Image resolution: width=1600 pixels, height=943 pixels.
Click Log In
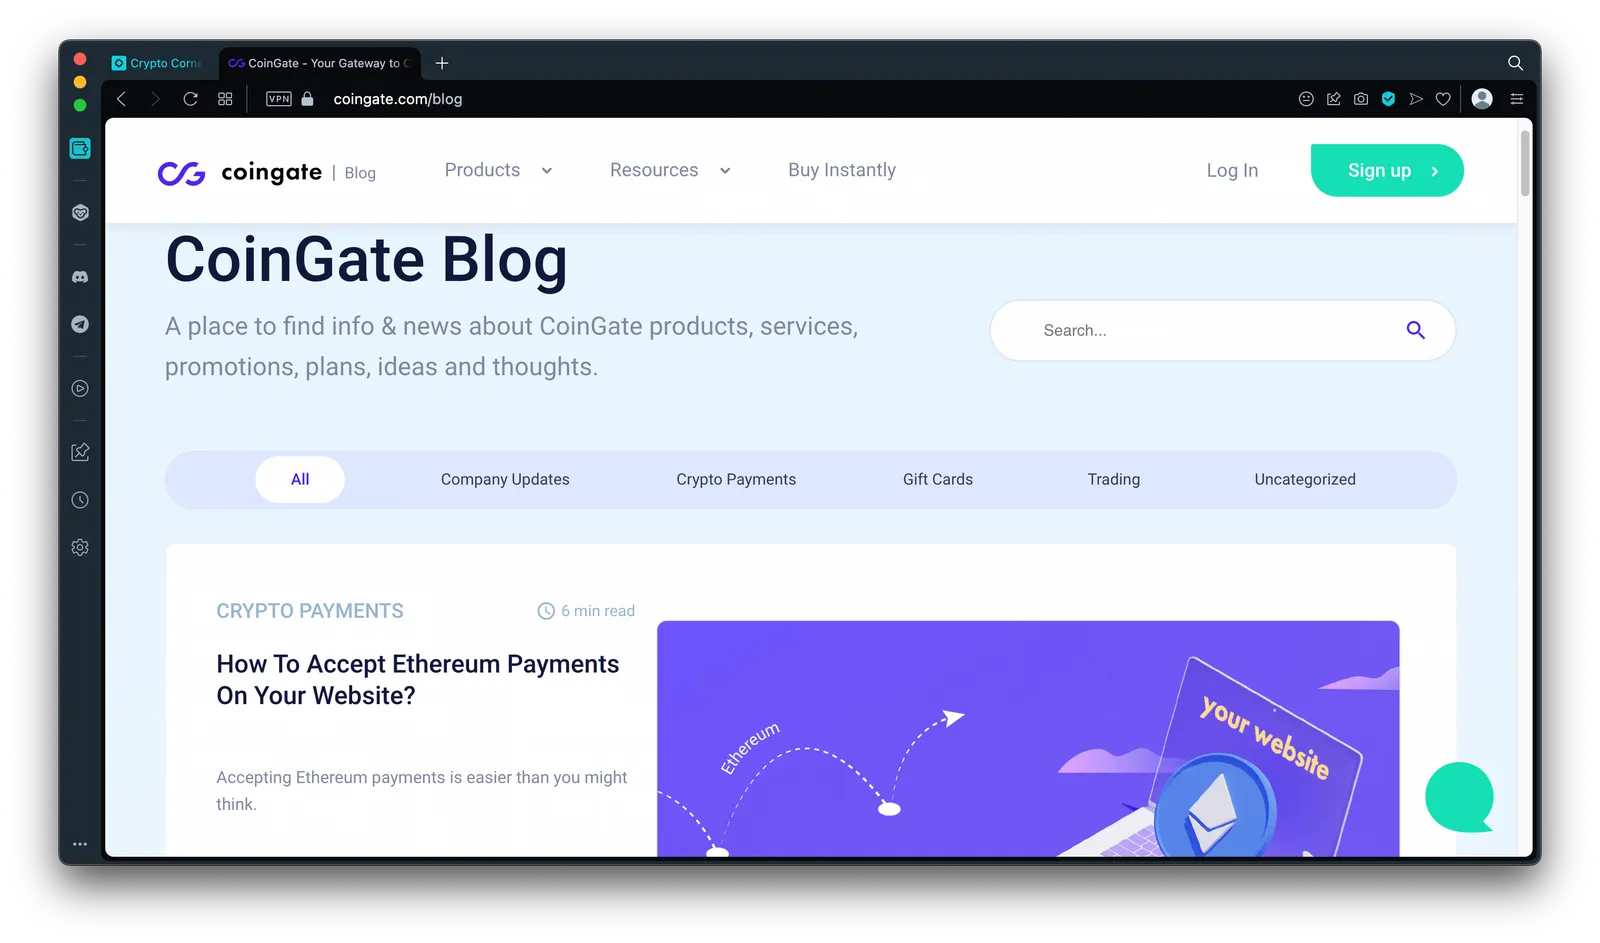1232,171
